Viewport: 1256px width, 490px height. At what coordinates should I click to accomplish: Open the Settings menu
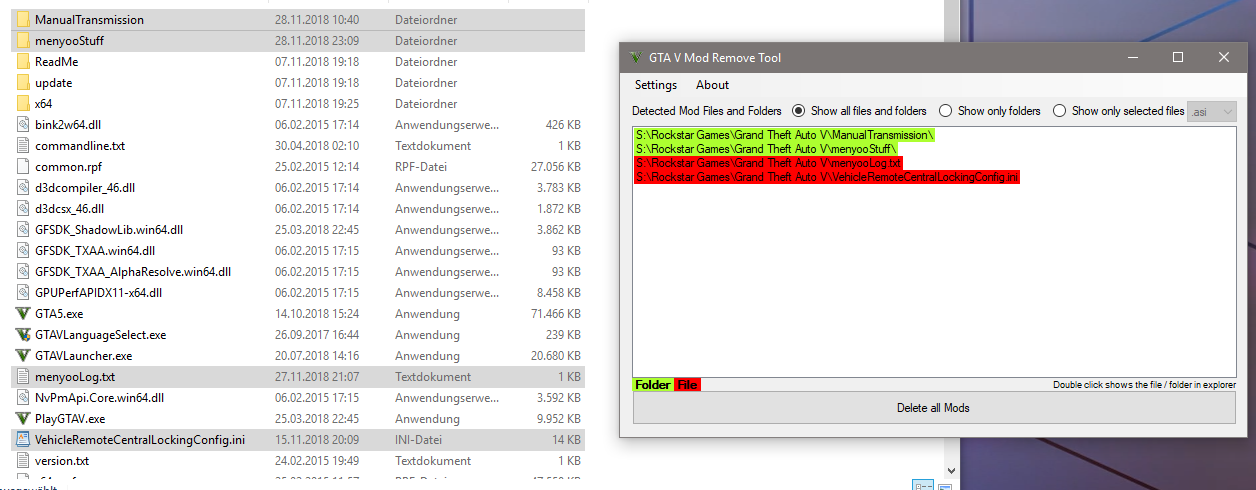656,85
